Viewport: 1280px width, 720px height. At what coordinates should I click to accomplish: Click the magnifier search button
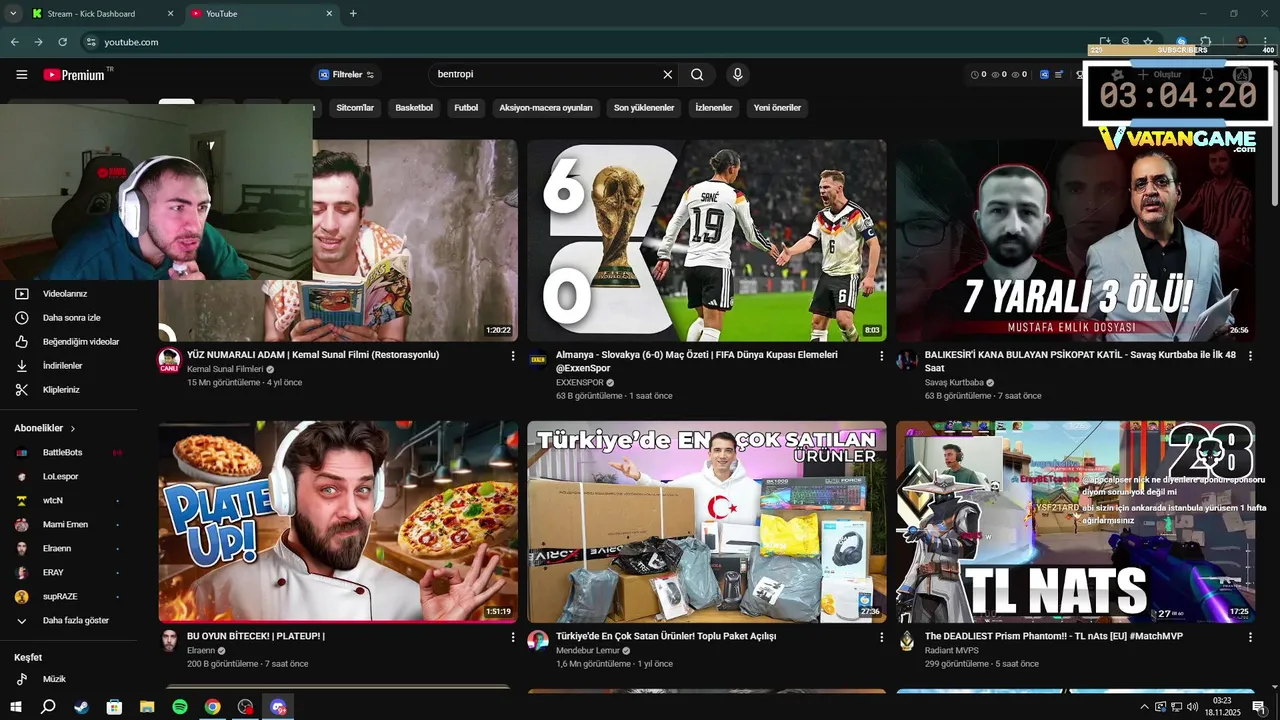point(697,75)
